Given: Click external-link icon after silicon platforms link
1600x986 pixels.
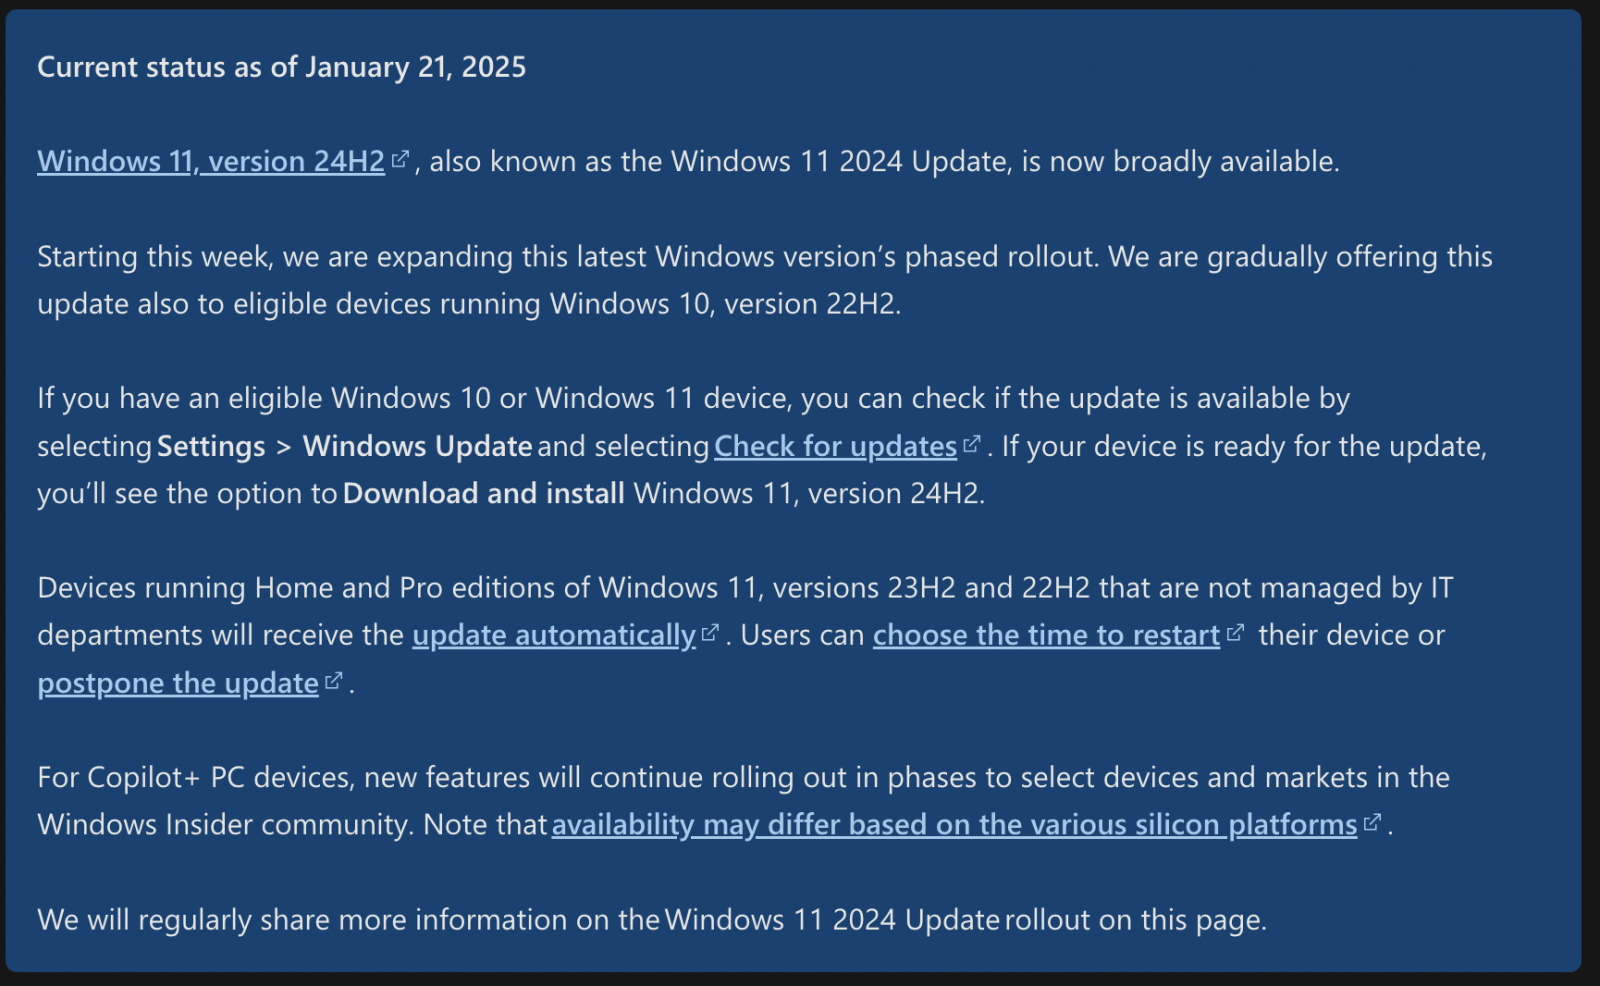Looking at the screenshot, I should [1372, 822].
